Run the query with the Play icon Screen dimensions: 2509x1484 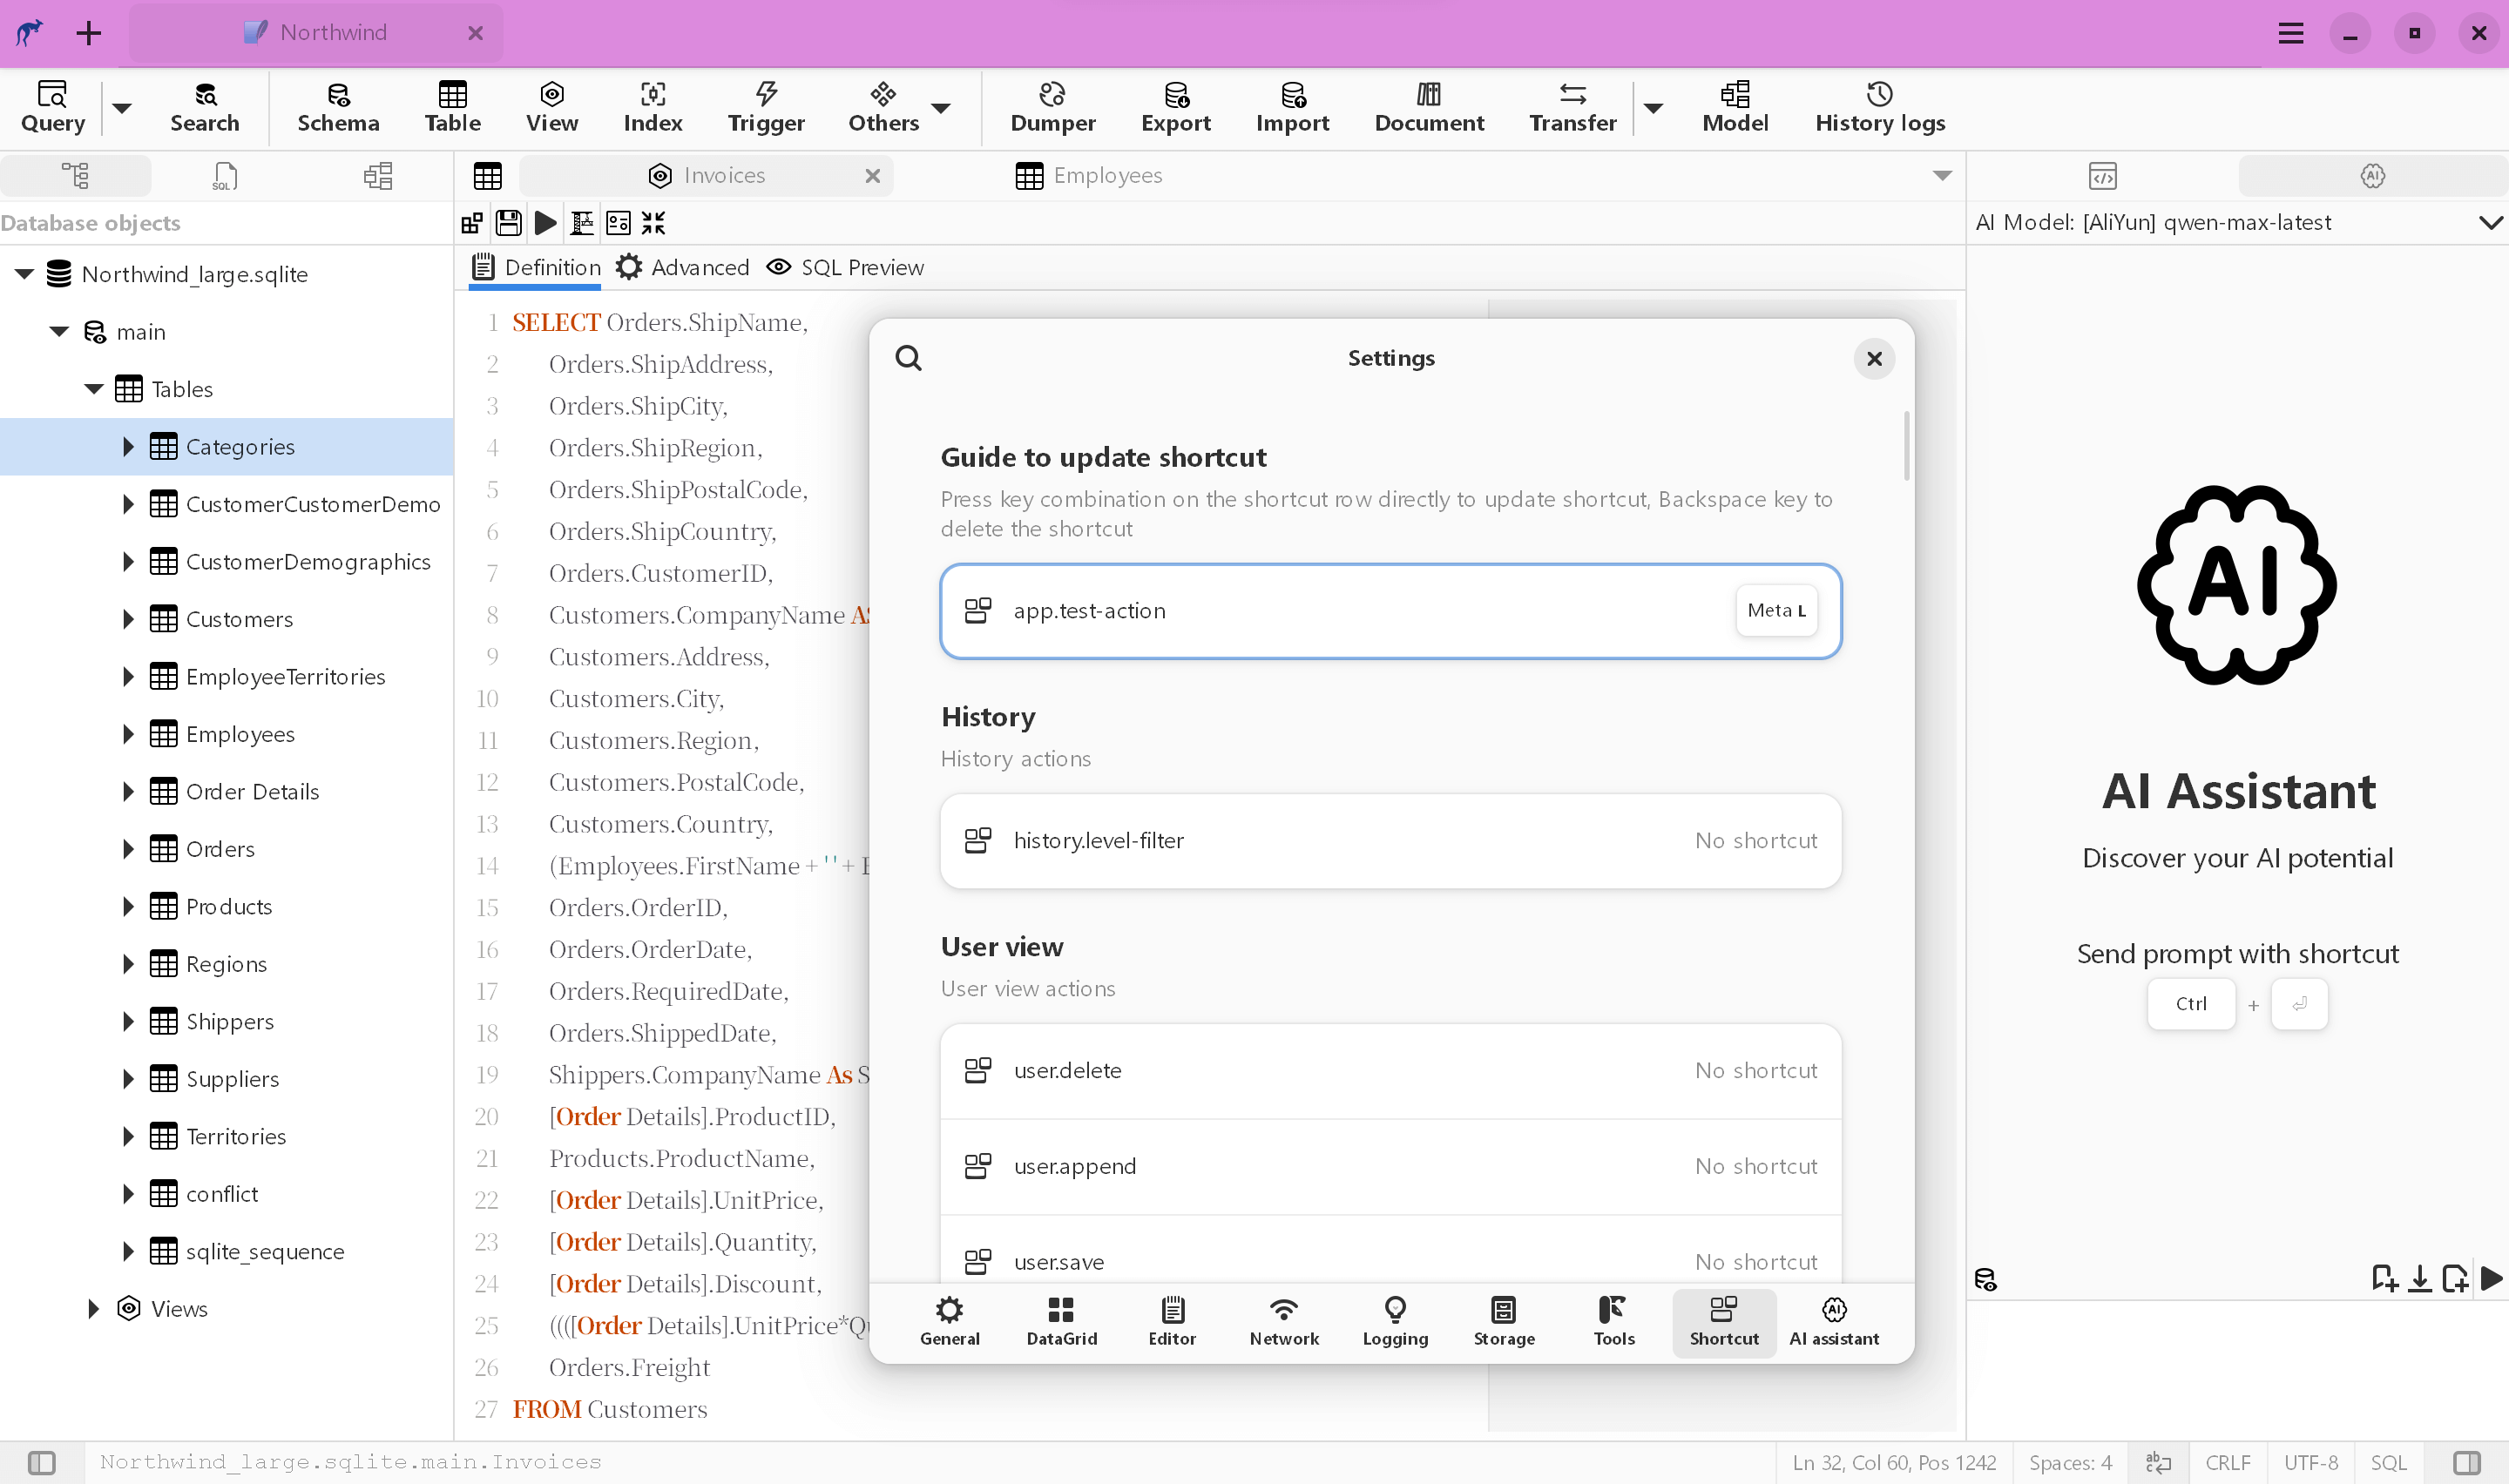(545, 223)
